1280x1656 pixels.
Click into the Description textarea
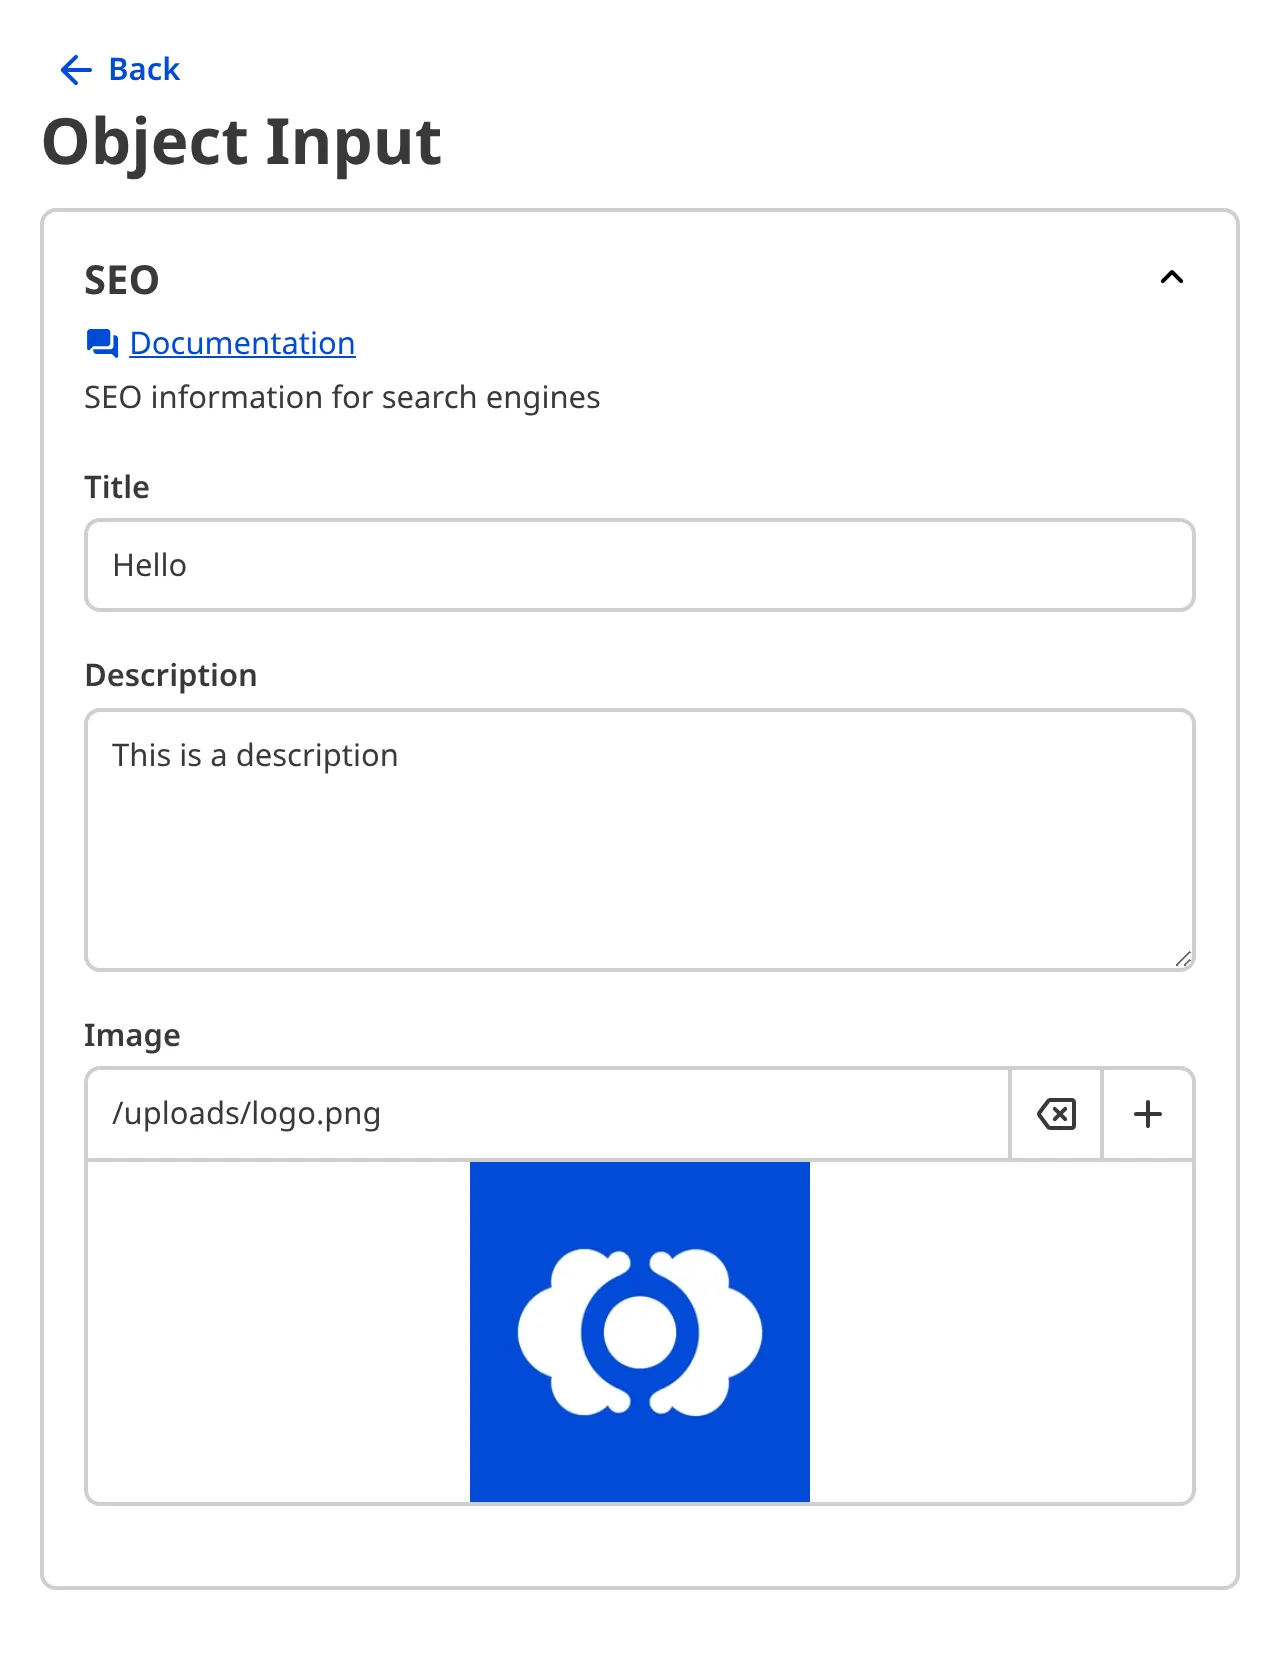tap(640, 840)
